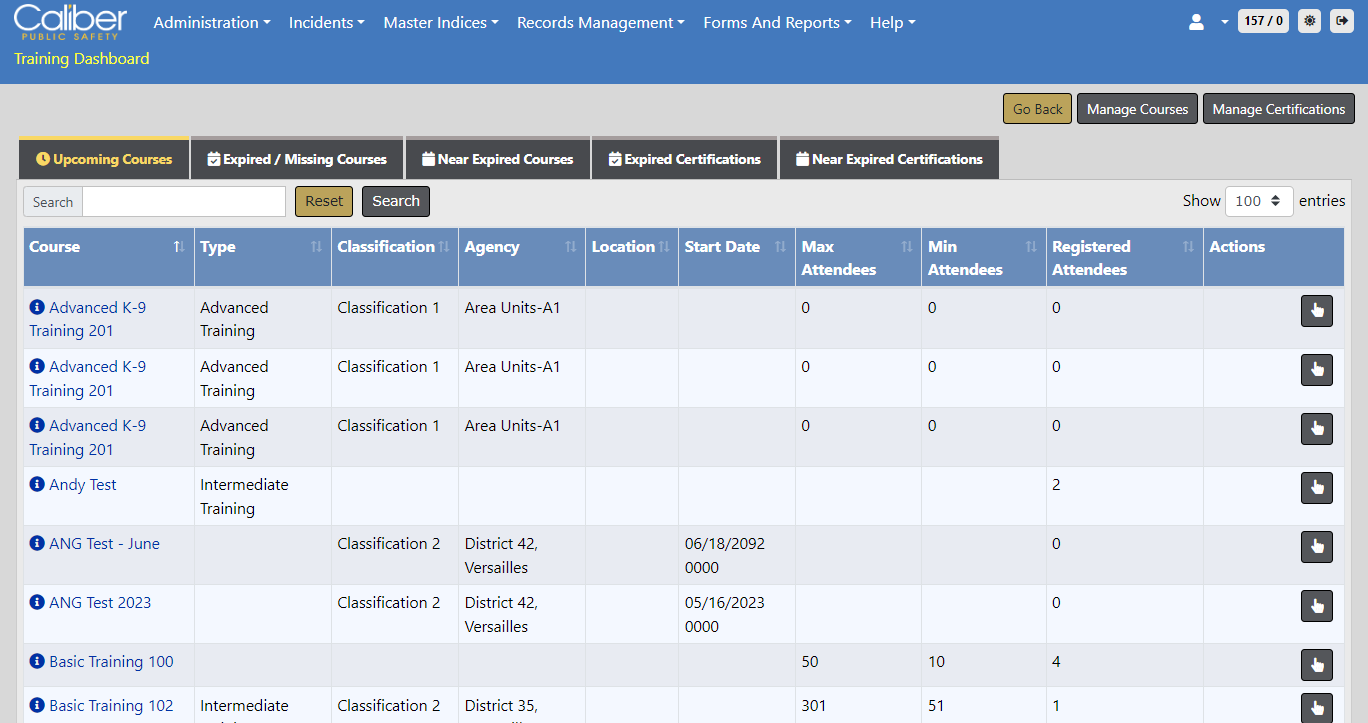Click the sign-out arrow icon

(1341, 21)
